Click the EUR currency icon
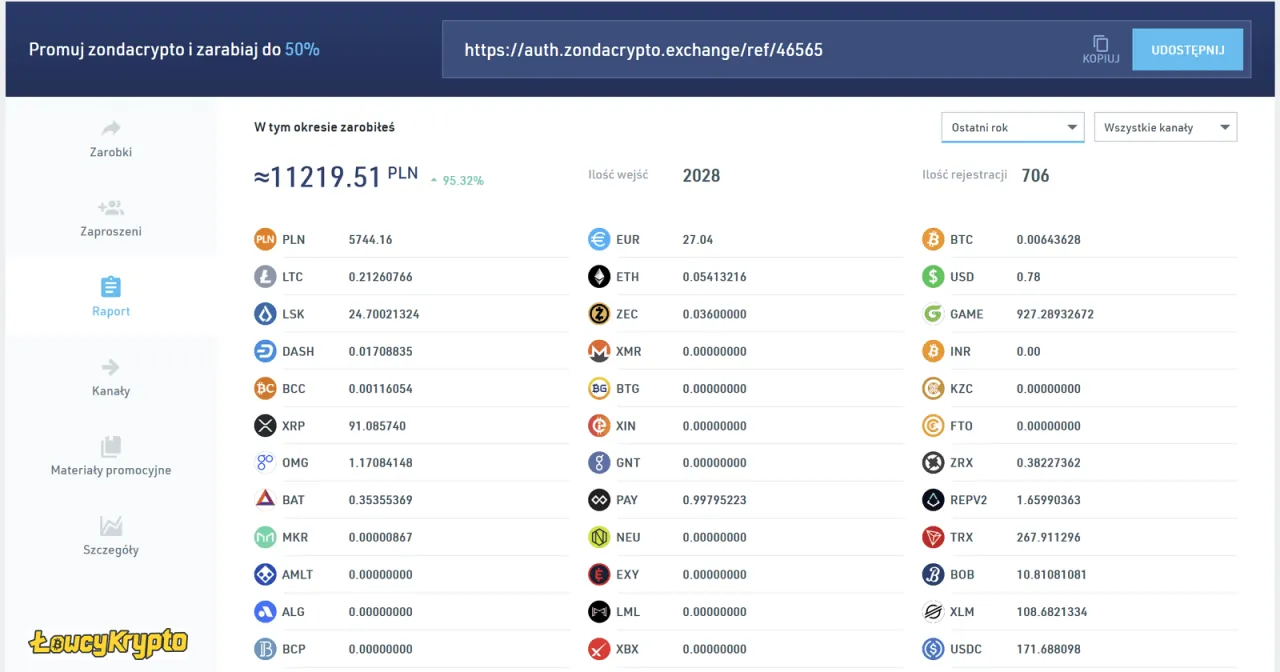The height and width of the screenshot is (672, 1280). pyautogui.click(x=599, y=239)
